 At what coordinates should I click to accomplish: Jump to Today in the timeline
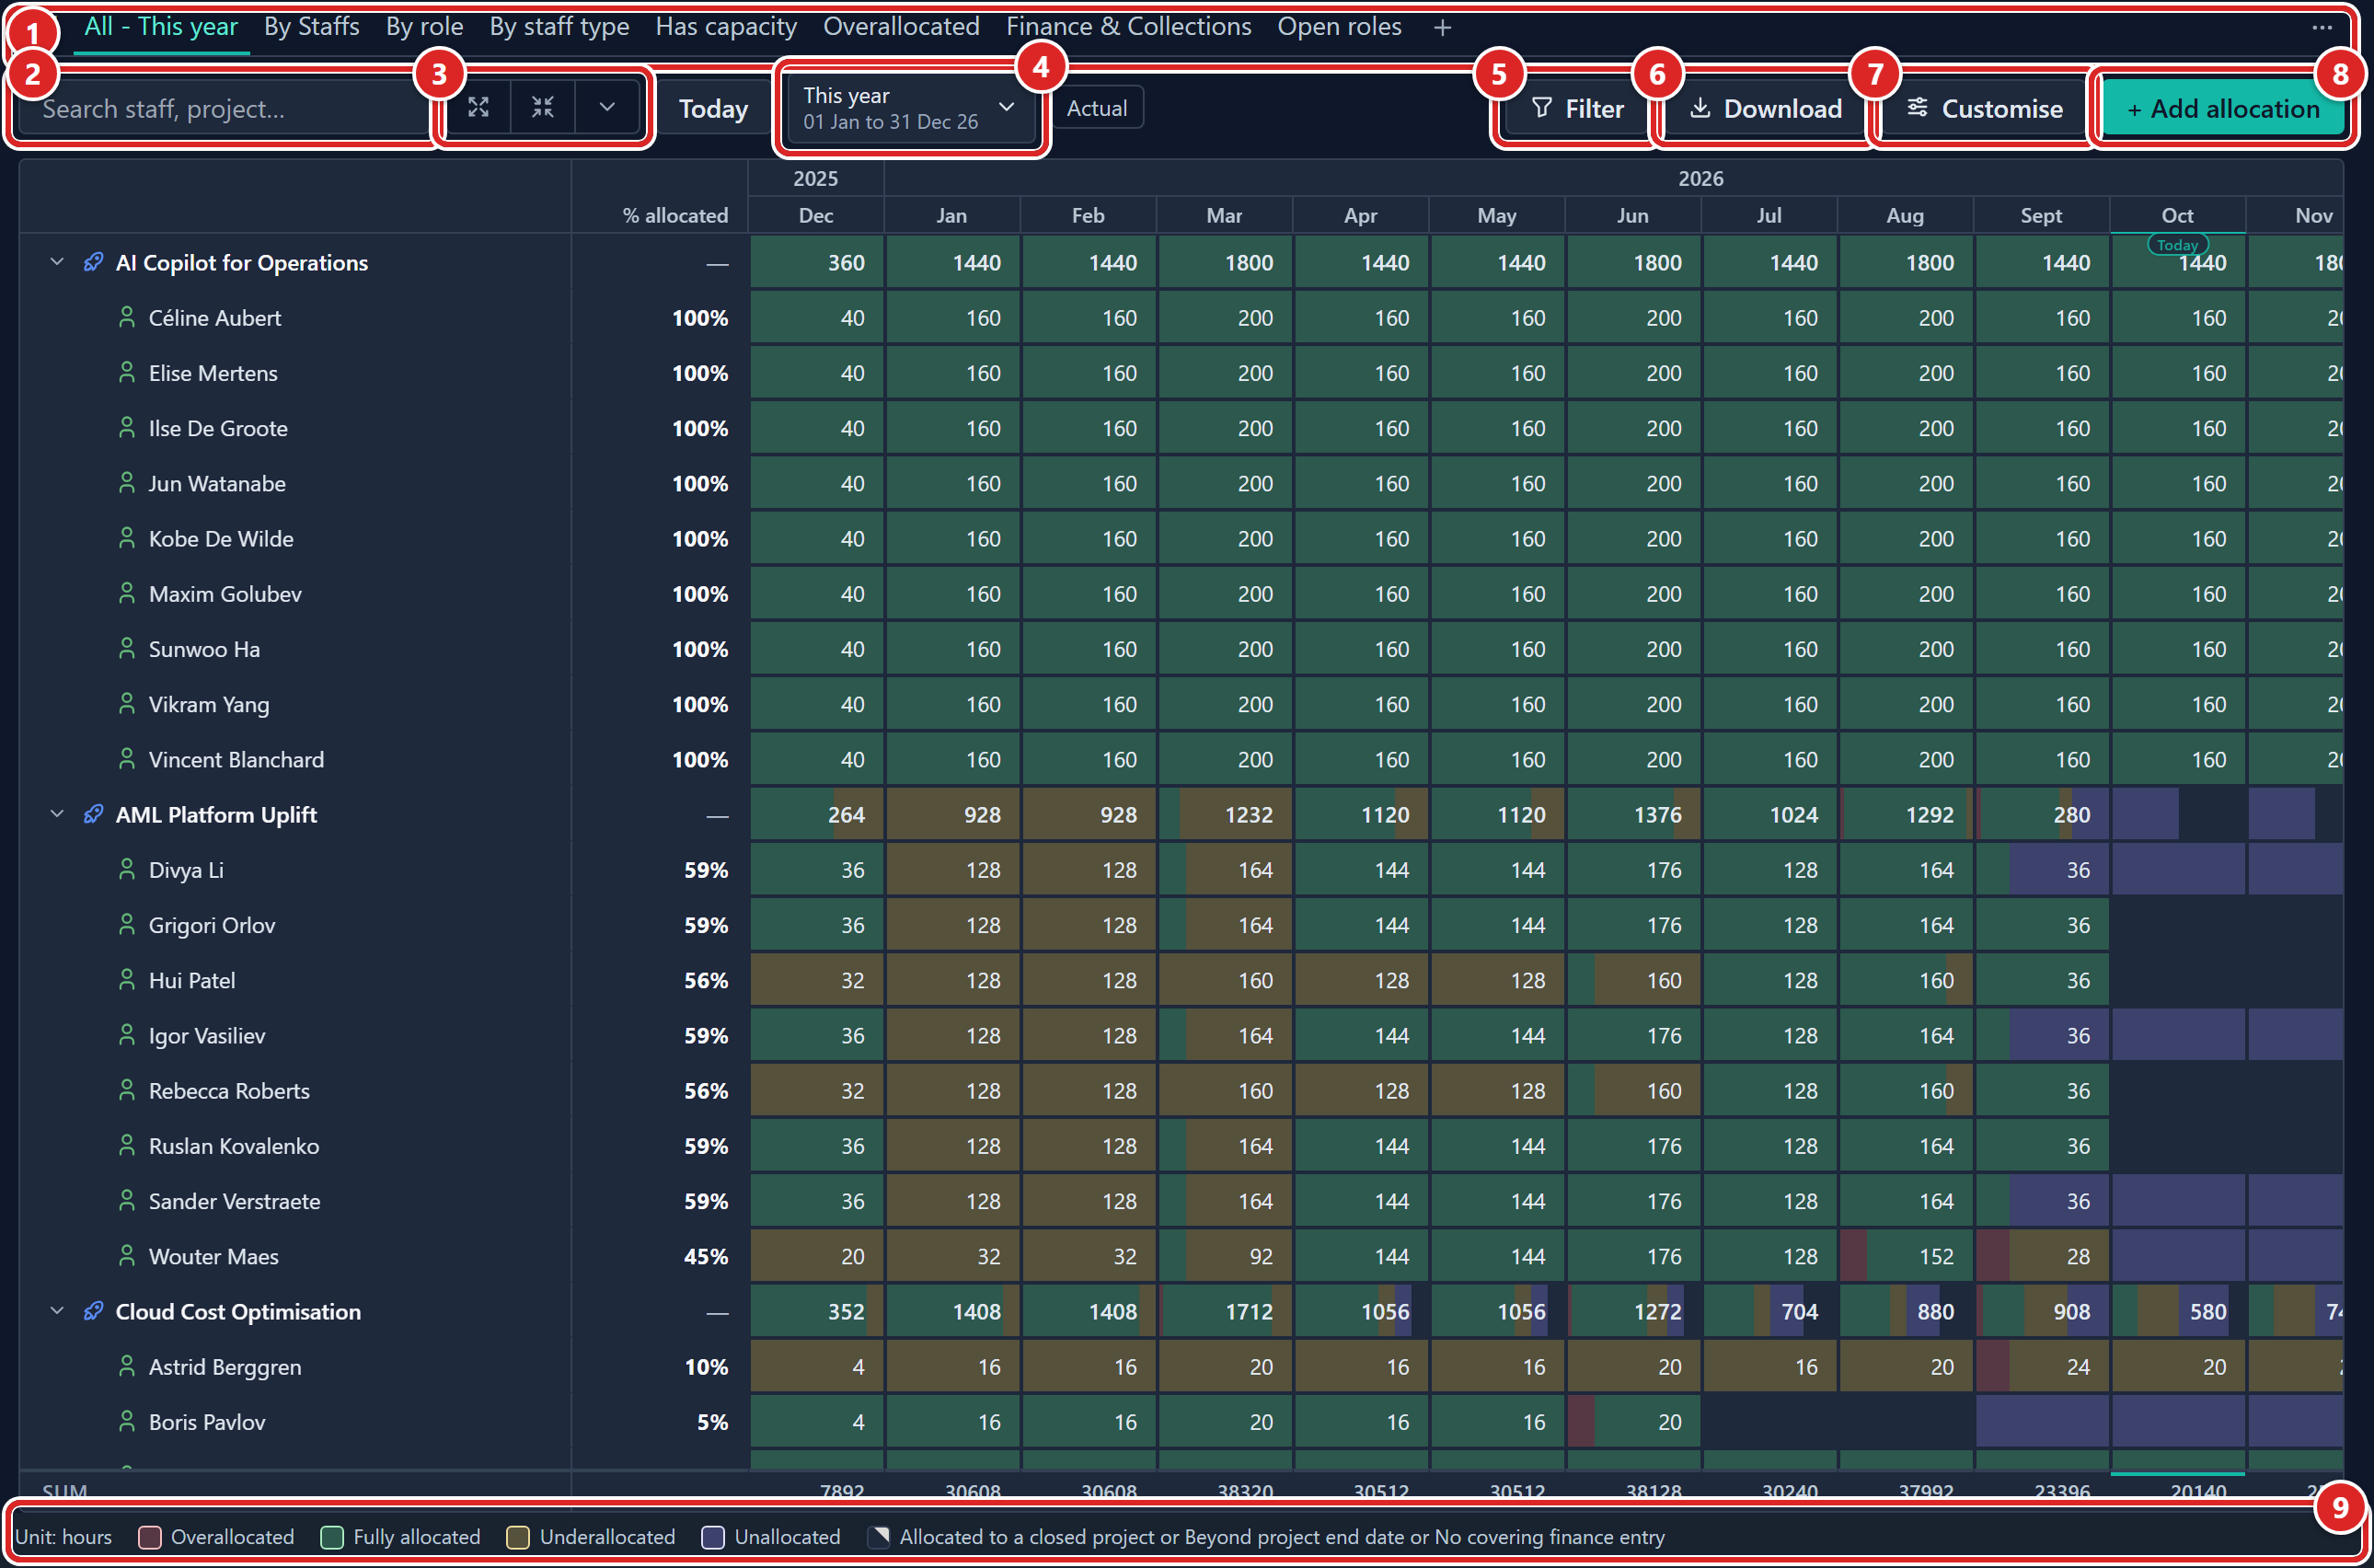713,108
